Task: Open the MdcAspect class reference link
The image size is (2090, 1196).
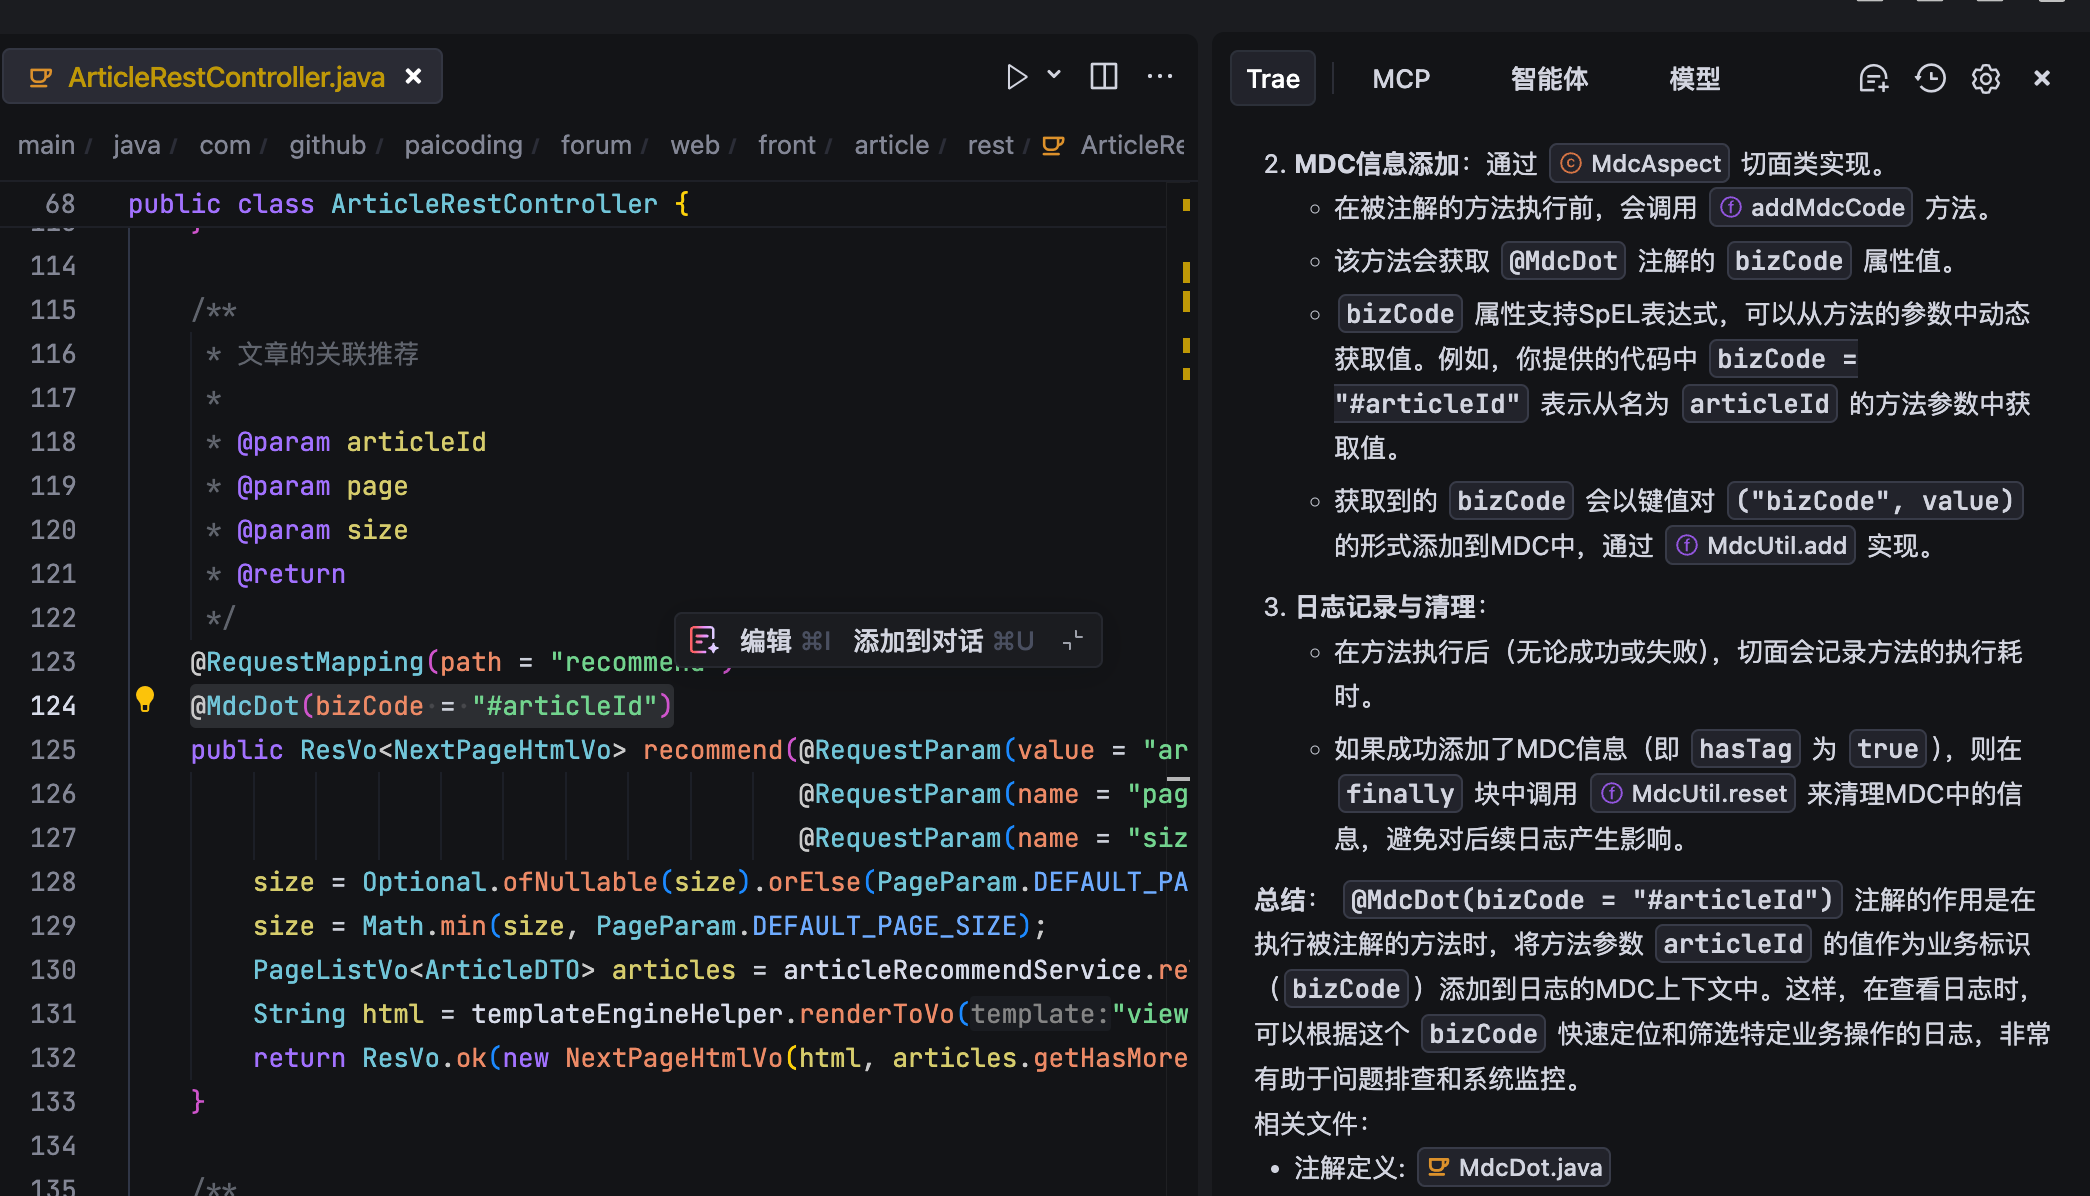Action: tap(1640, 163)
